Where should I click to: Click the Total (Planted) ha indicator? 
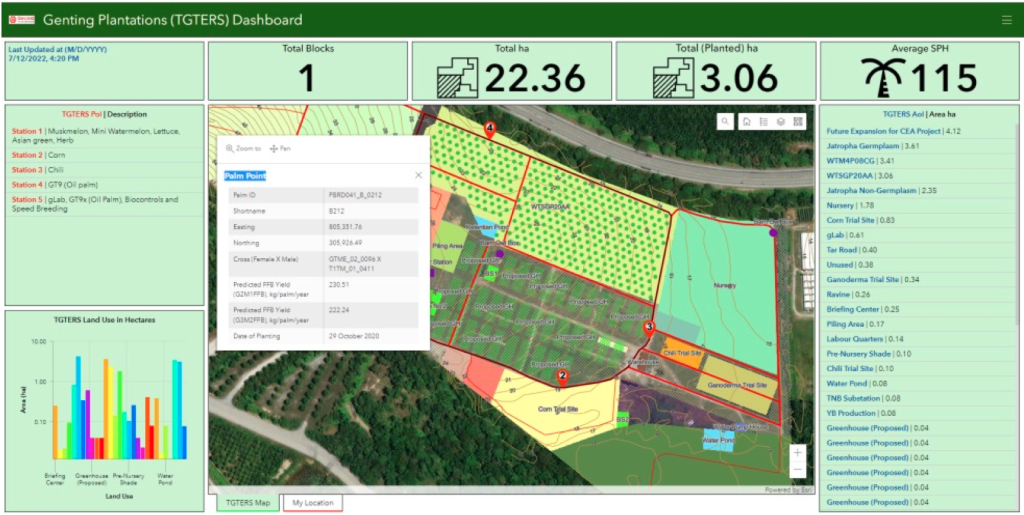(716, 71)
